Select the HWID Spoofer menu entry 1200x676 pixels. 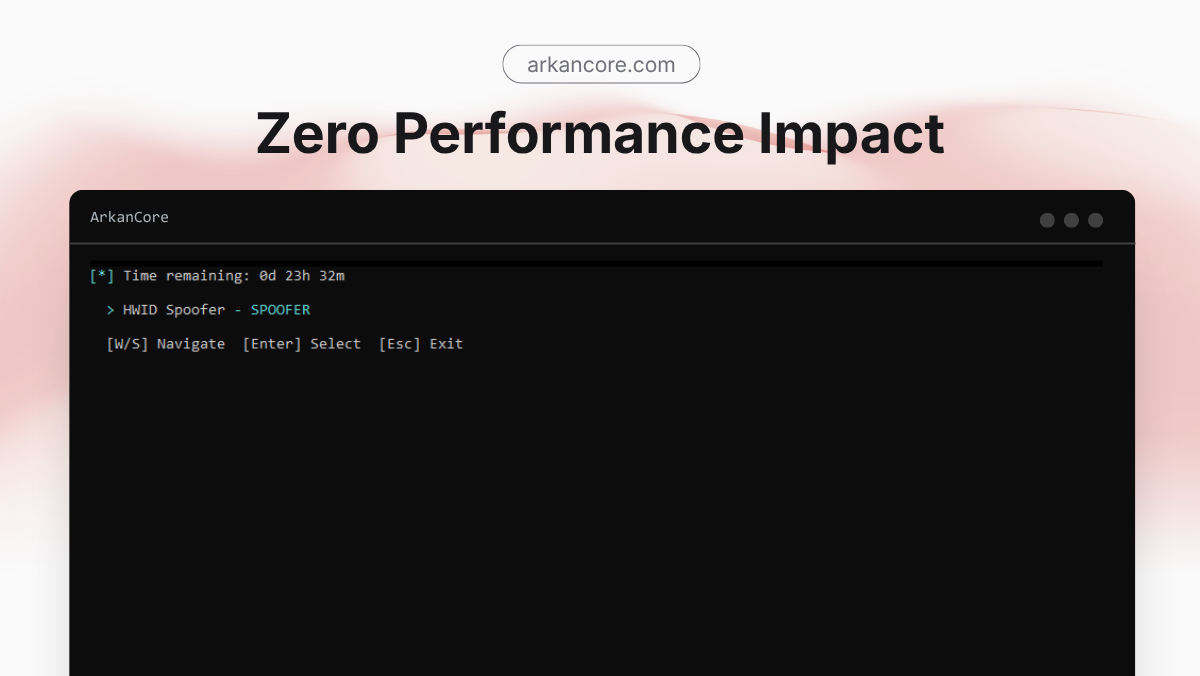[174, 310]
